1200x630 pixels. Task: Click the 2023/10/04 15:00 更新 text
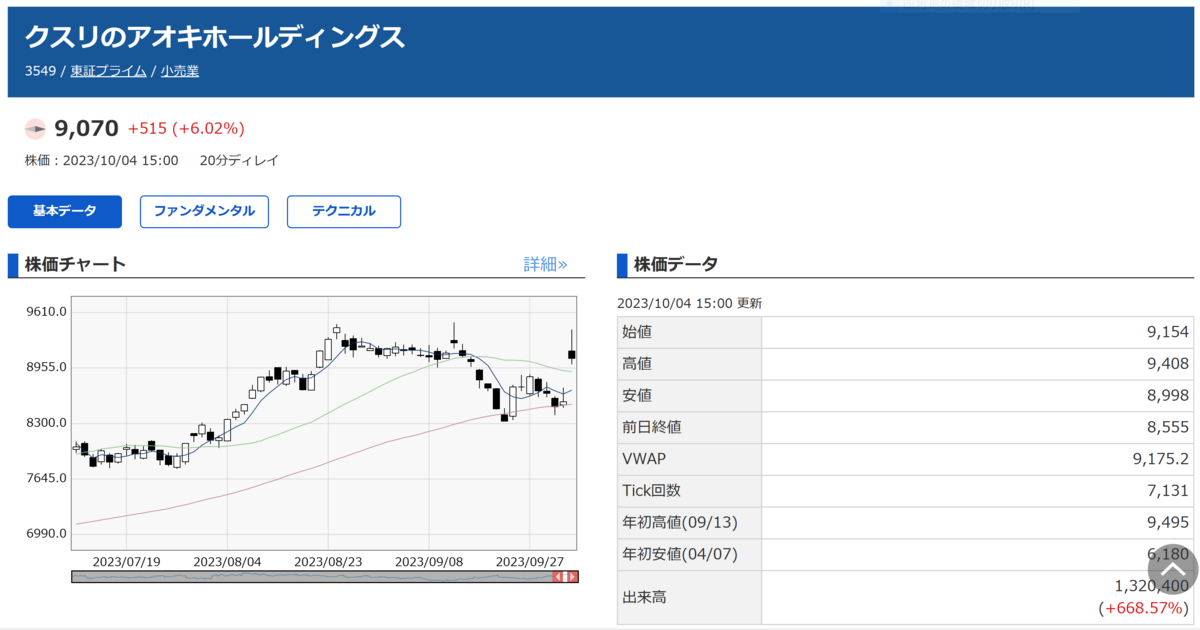click(689, 303)
